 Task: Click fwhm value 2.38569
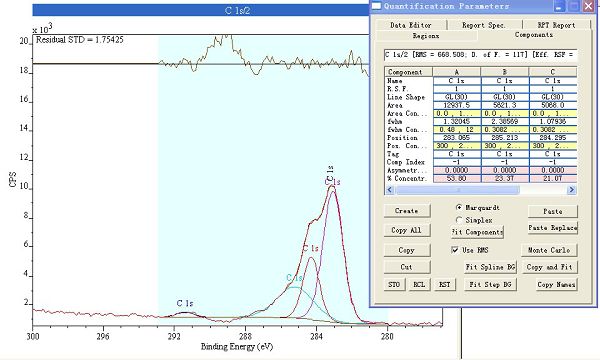click(505, 121)
